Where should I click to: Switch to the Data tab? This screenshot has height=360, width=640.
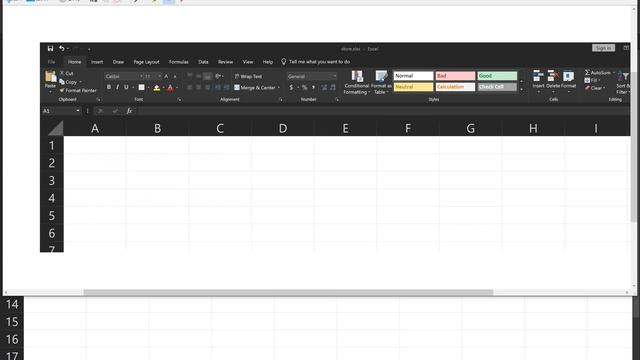[x=203, y=62]
